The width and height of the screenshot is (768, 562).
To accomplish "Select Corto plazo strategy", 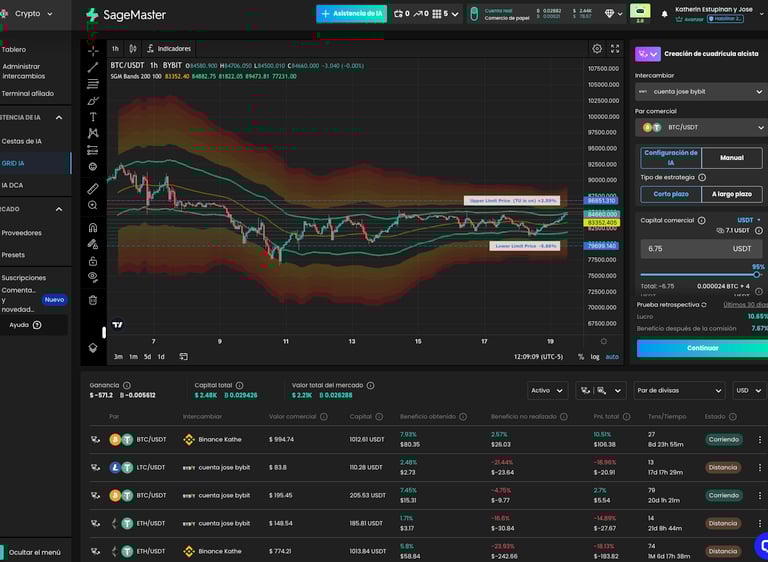I will pos(671,194).
